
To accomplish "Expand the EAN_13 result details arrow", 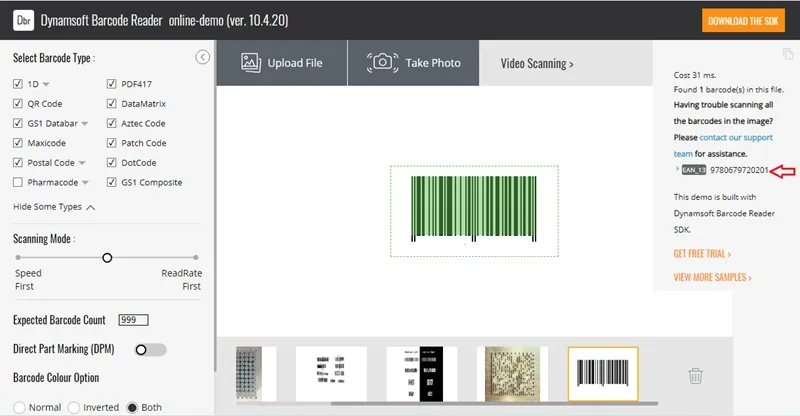I will [x=678, y=169].
